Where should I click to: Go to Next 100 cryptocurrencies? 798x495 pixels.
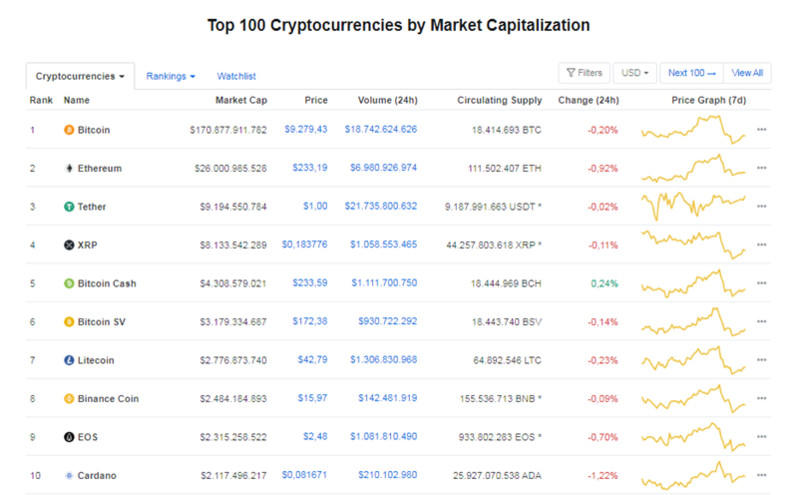(x=692, y=73)
